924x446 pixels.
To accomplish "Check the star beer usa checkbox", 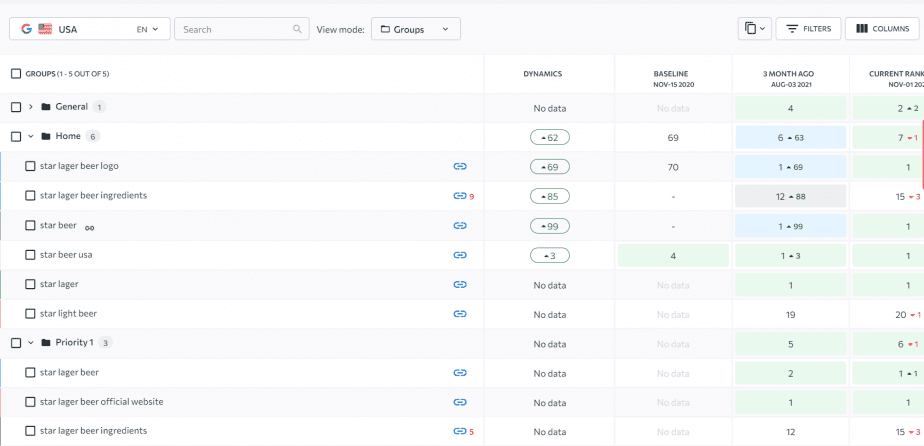I will 30,255.
